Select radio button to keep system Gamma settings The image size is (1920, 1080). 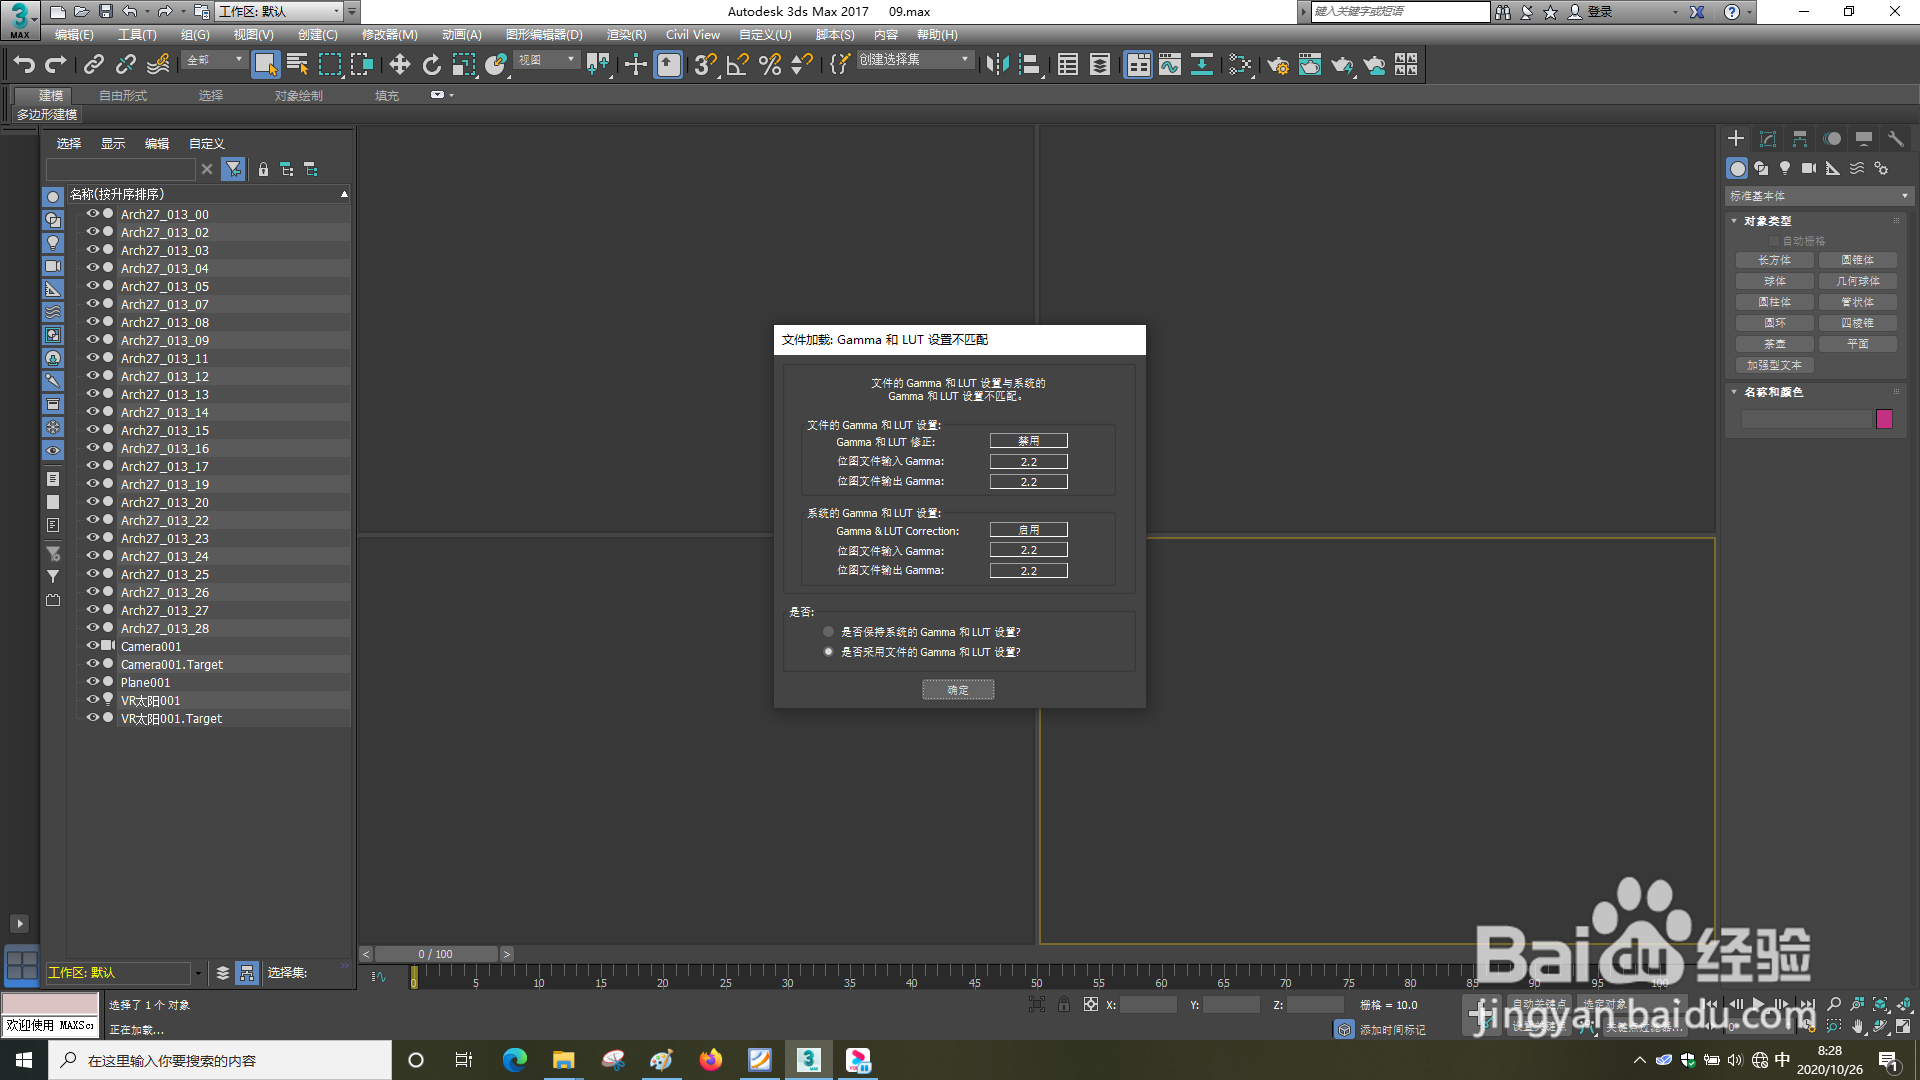click(x=828, y=631)
